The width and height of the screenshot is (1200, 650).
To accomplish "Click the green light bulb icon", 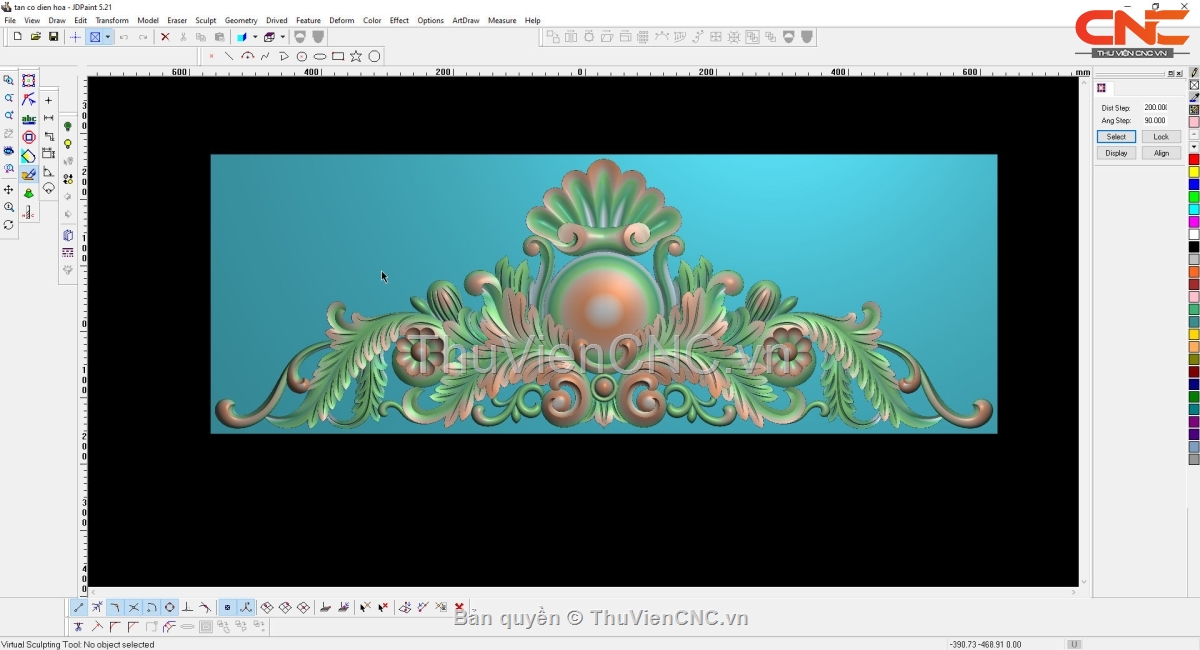I will [68, 127].
